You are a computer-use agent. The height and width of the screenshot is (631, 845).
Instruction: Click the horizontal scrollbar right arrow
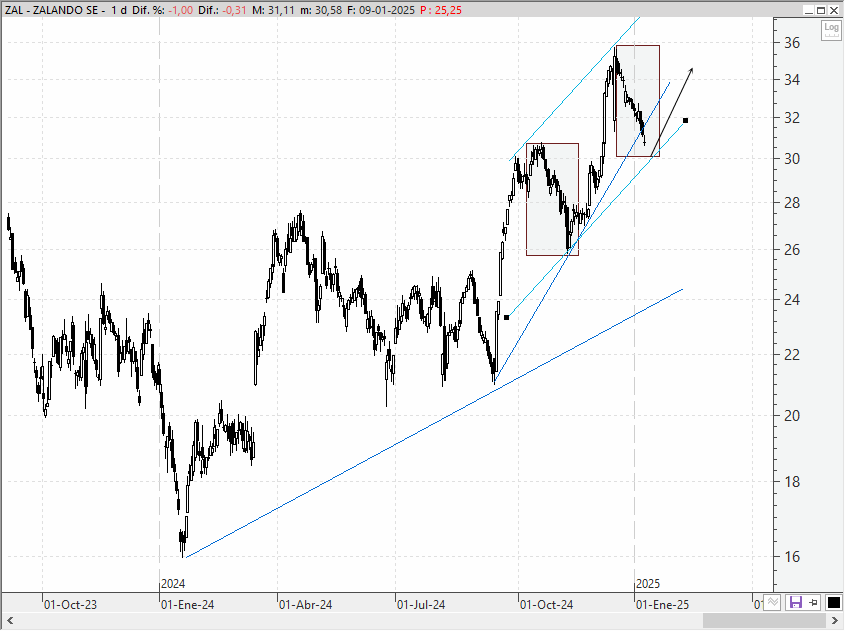836,621
